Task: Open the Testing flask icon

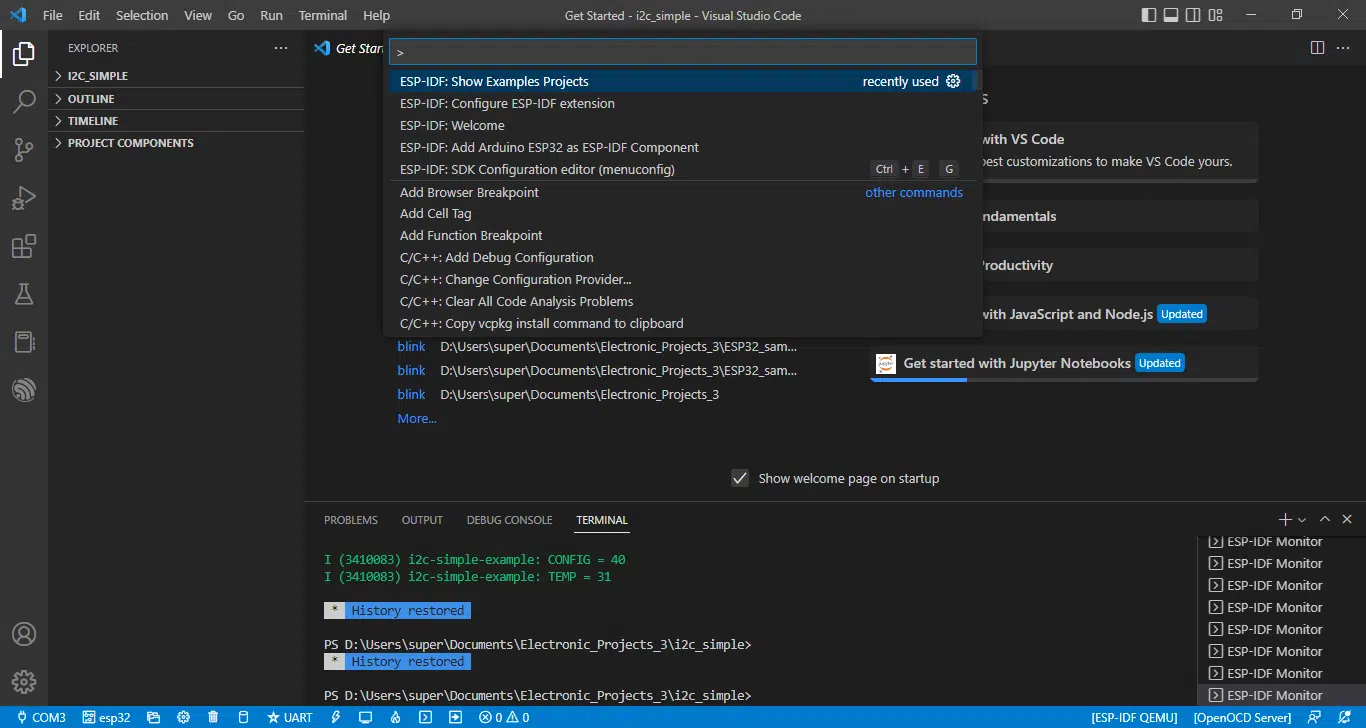Action: pos(24,293)
